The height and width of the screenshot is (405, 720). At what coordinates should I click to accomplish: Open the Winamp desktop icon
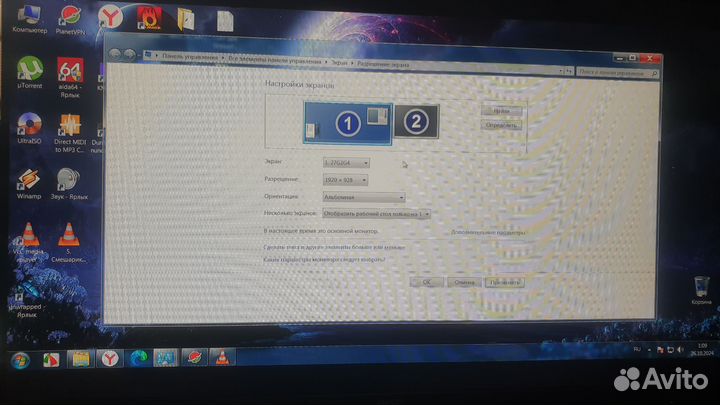(x=29, y=180)
